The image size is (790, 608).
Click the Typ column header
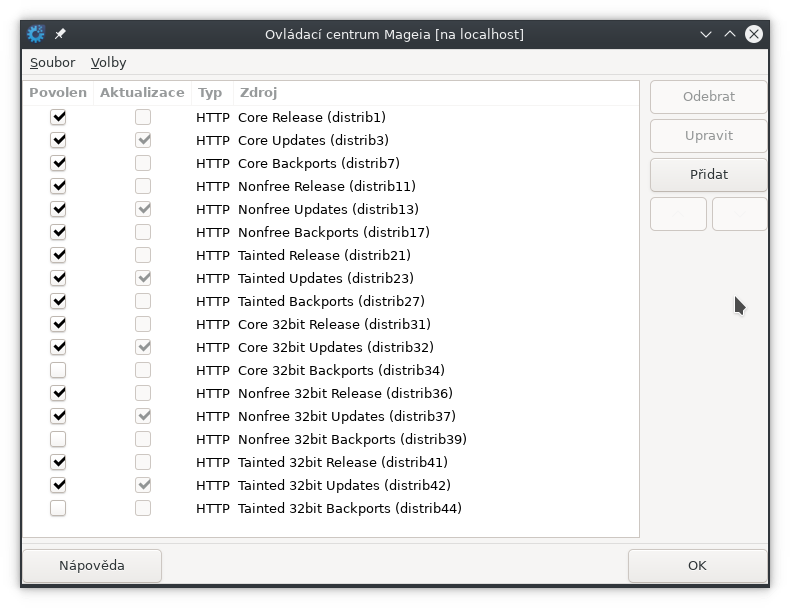[x=210, y=93]
